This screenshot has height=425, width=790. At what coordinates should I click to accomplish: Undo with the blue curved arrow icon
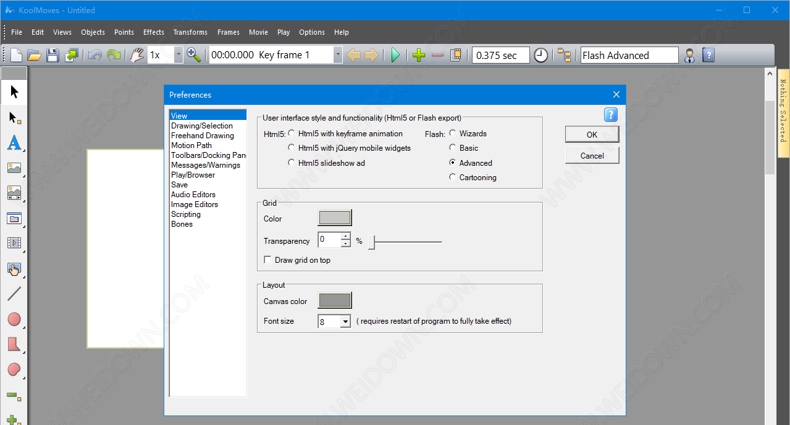click(x=95, y=55)
